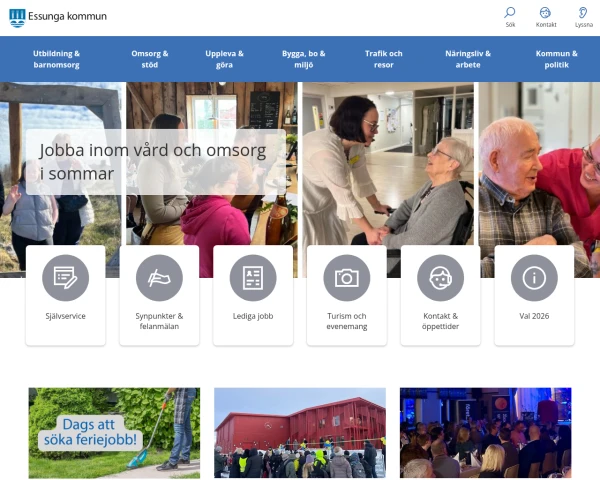Open the Dags att söka feriejobb image
The width and height of the screenshot is (600, 480).
pos(114,433)
